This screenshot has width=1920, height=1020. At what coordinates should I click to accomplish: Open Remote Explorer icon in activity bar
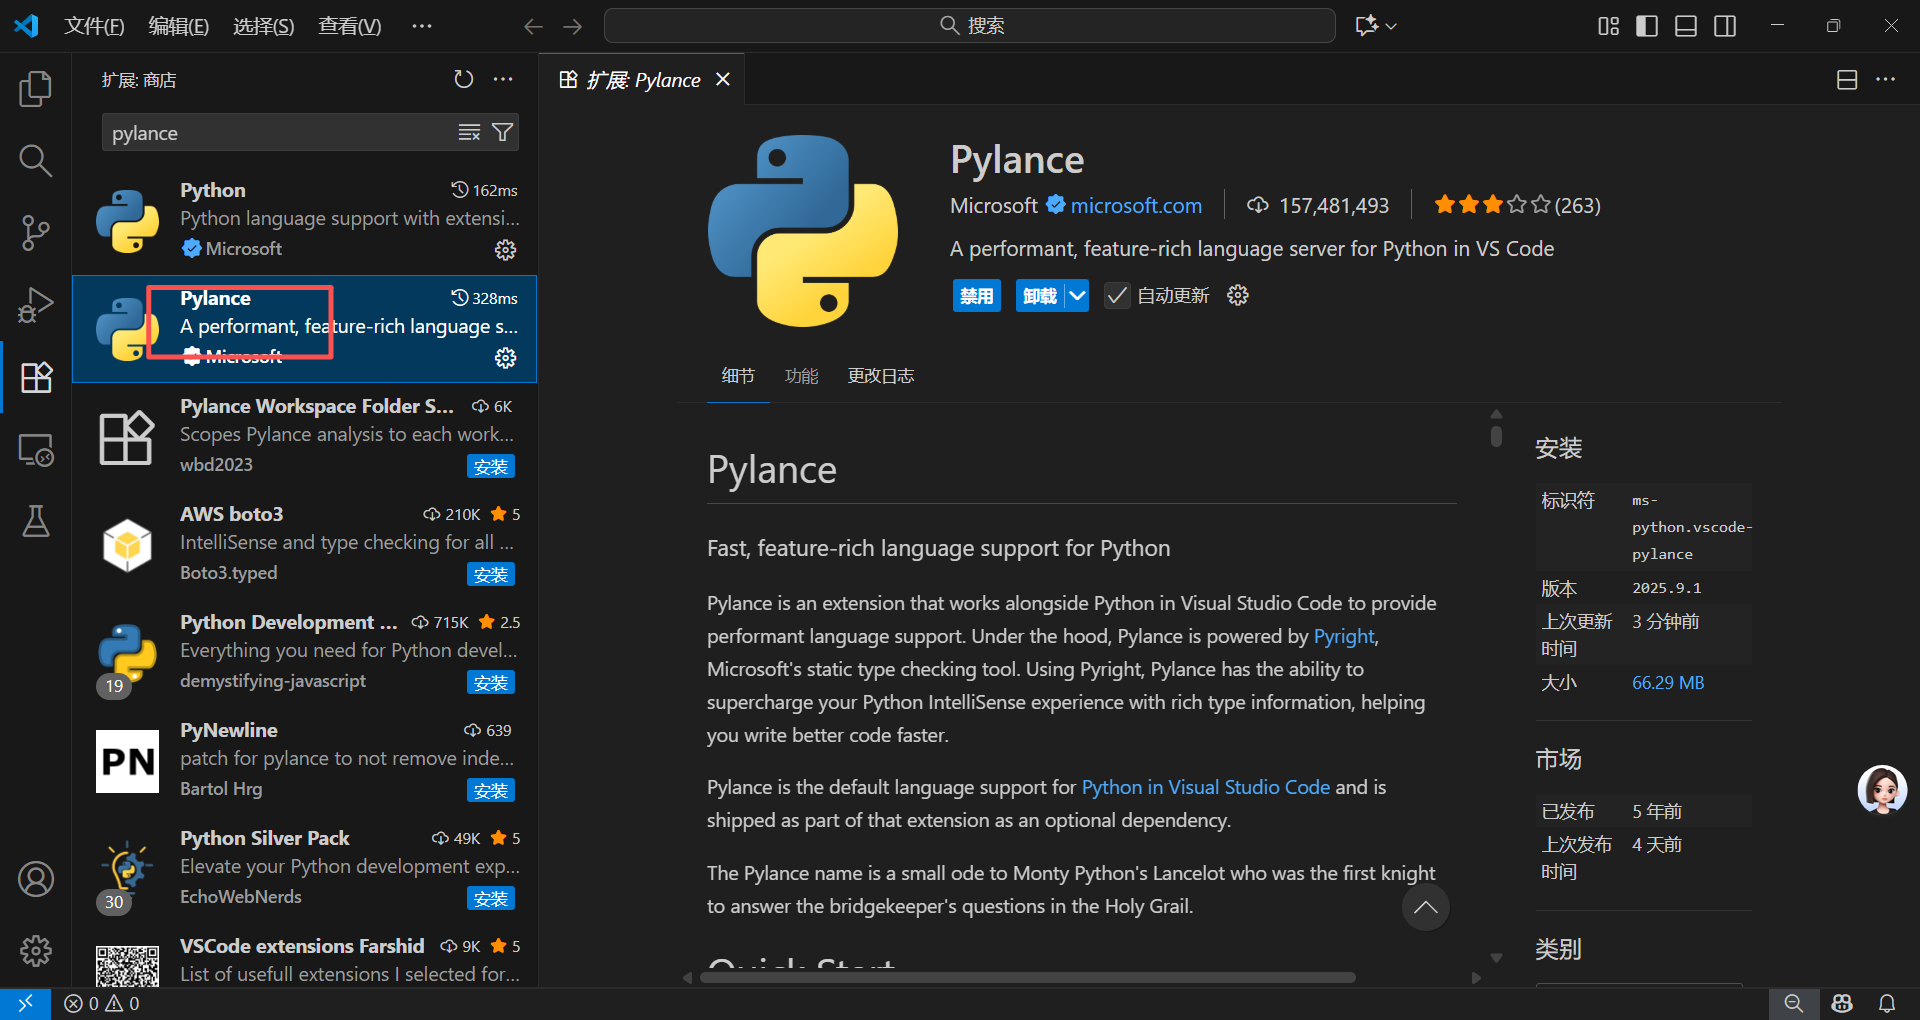pyautogui.click(x=36, y=449)
